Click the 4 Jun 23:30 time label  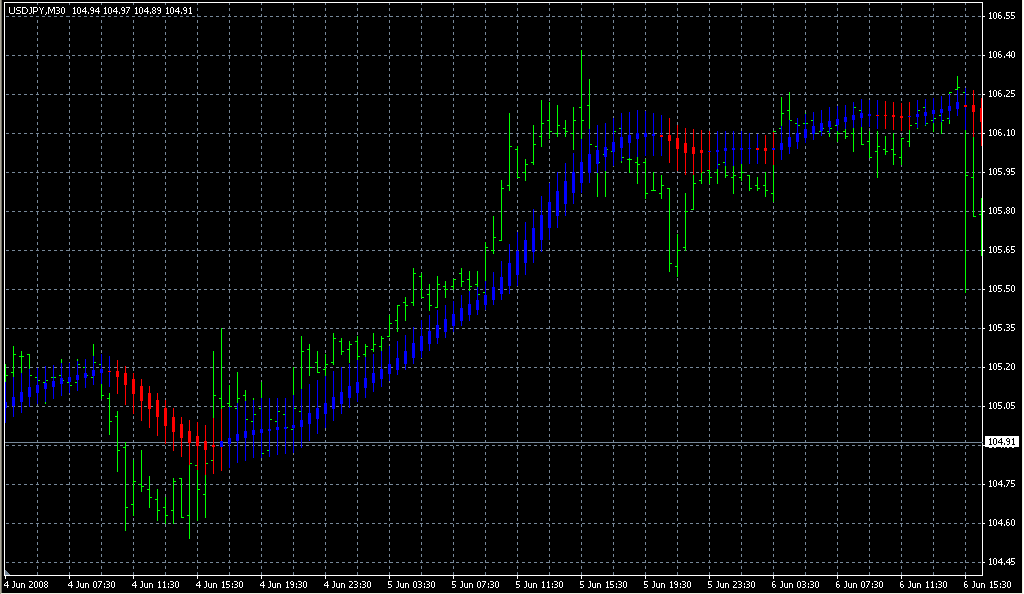[348, 585]
